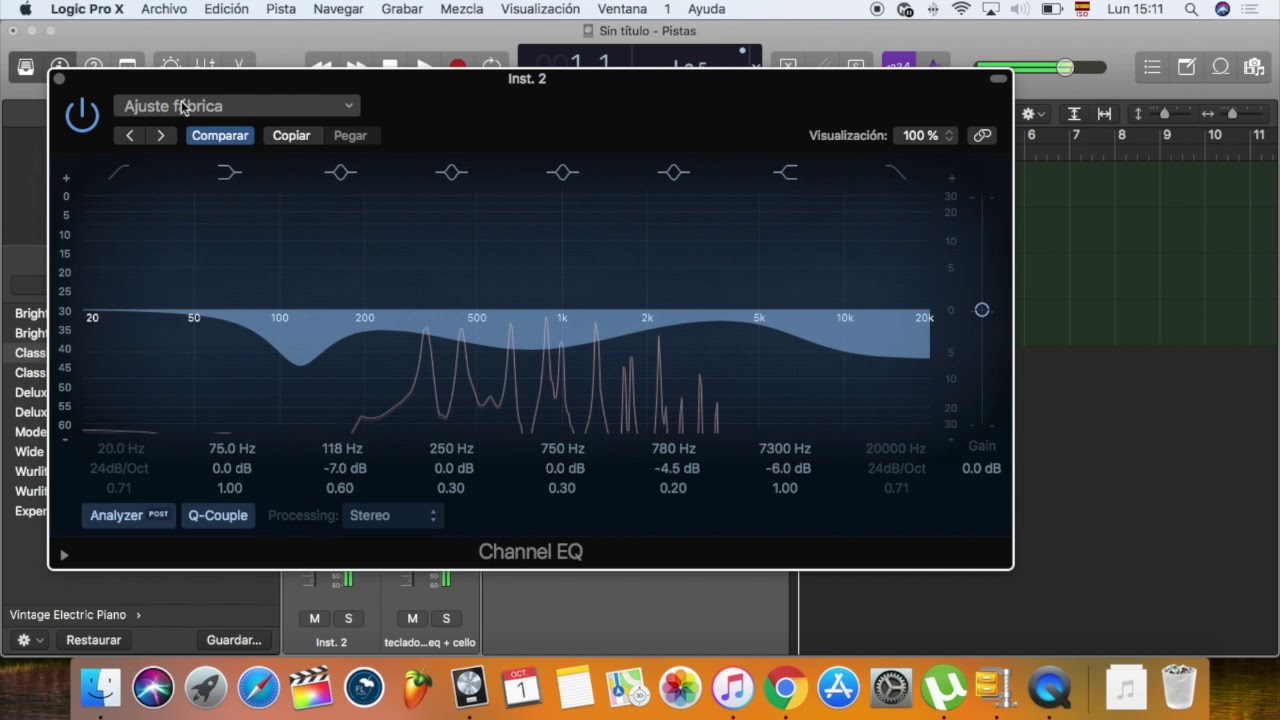Open the Visualización menu
Image resolution: width=1280 pixels, height=720 pixels.
point(540,9)
